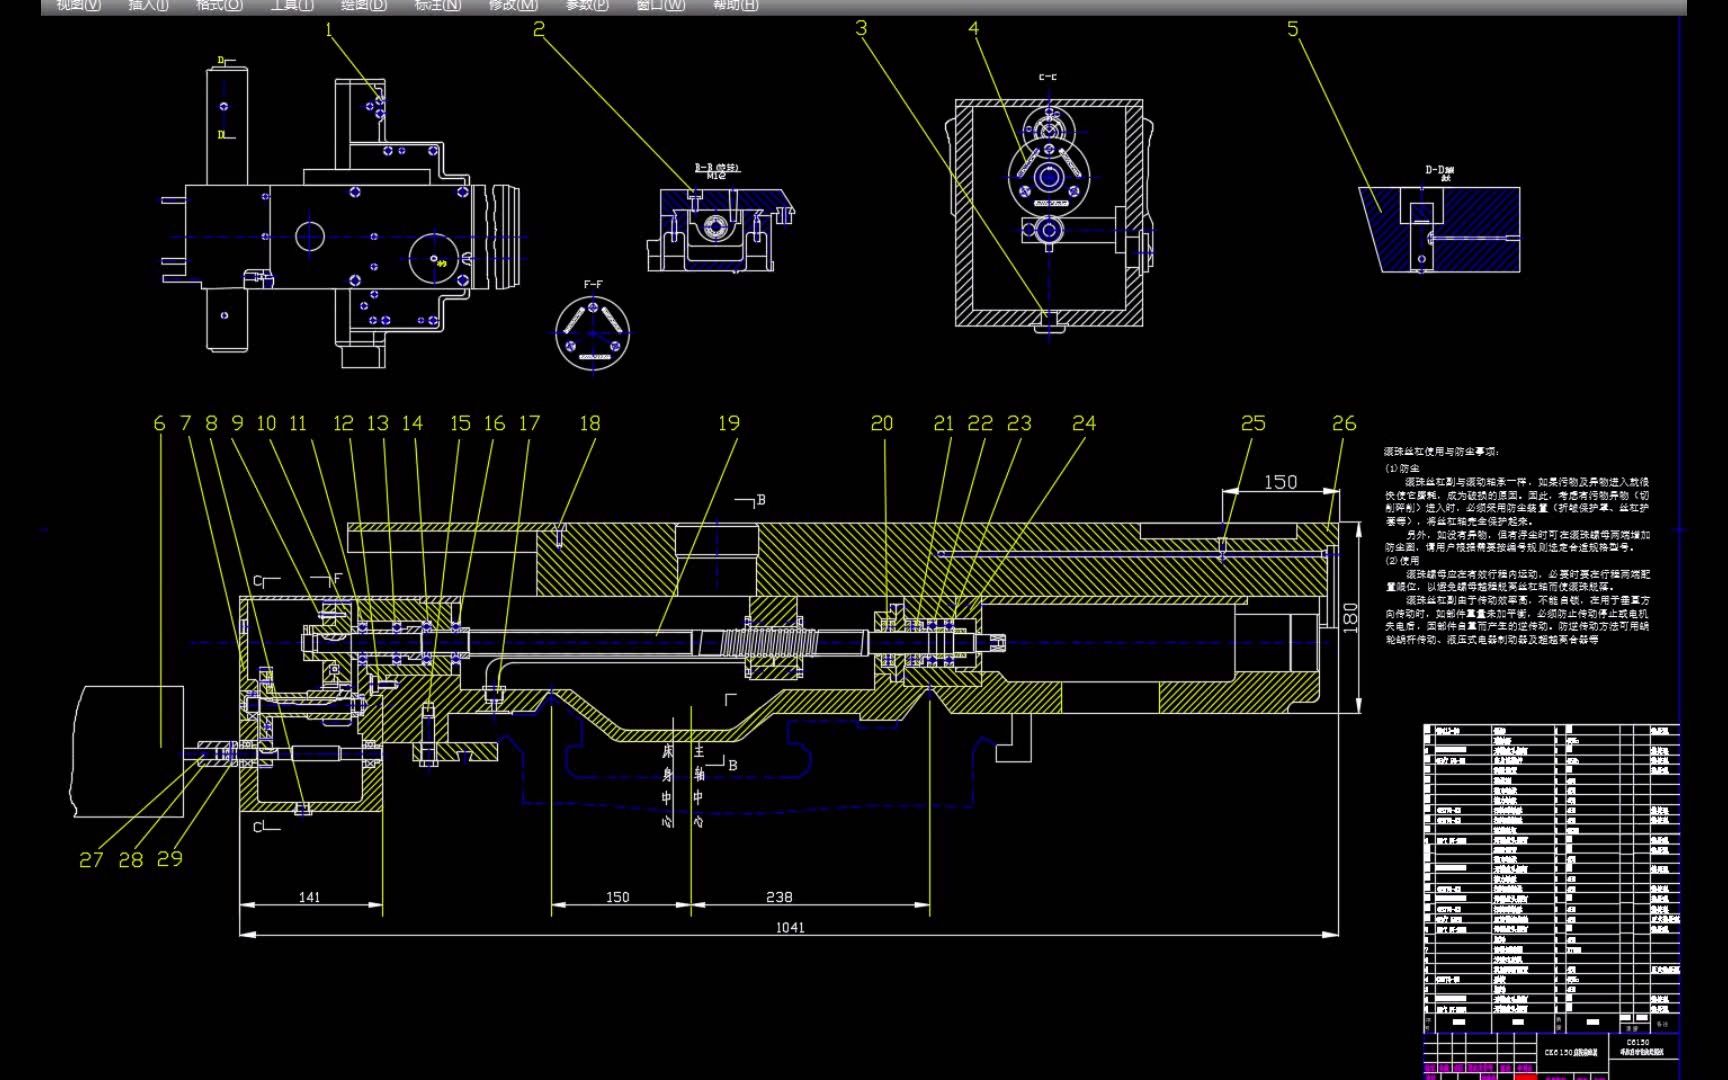Select part balloon number 19
This screenshot has height=1080, width=1728.
pyautogui.click(x=729, y=424)
